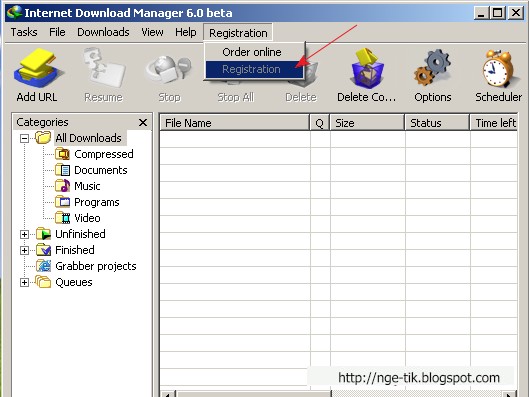Choose Order online from dropdown menu
The image size is (529, 397).
click(x=254, y=52)
